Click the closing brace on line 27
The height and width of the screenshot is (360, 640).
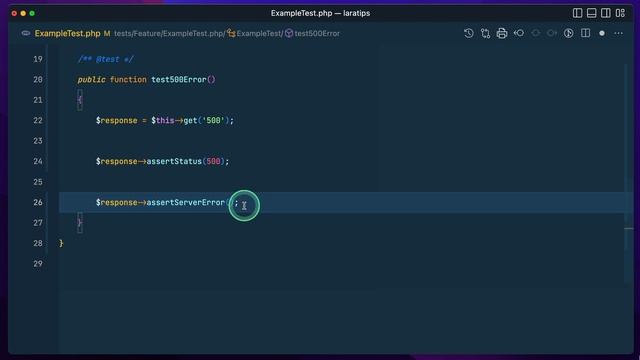click(x=80, y=223)
